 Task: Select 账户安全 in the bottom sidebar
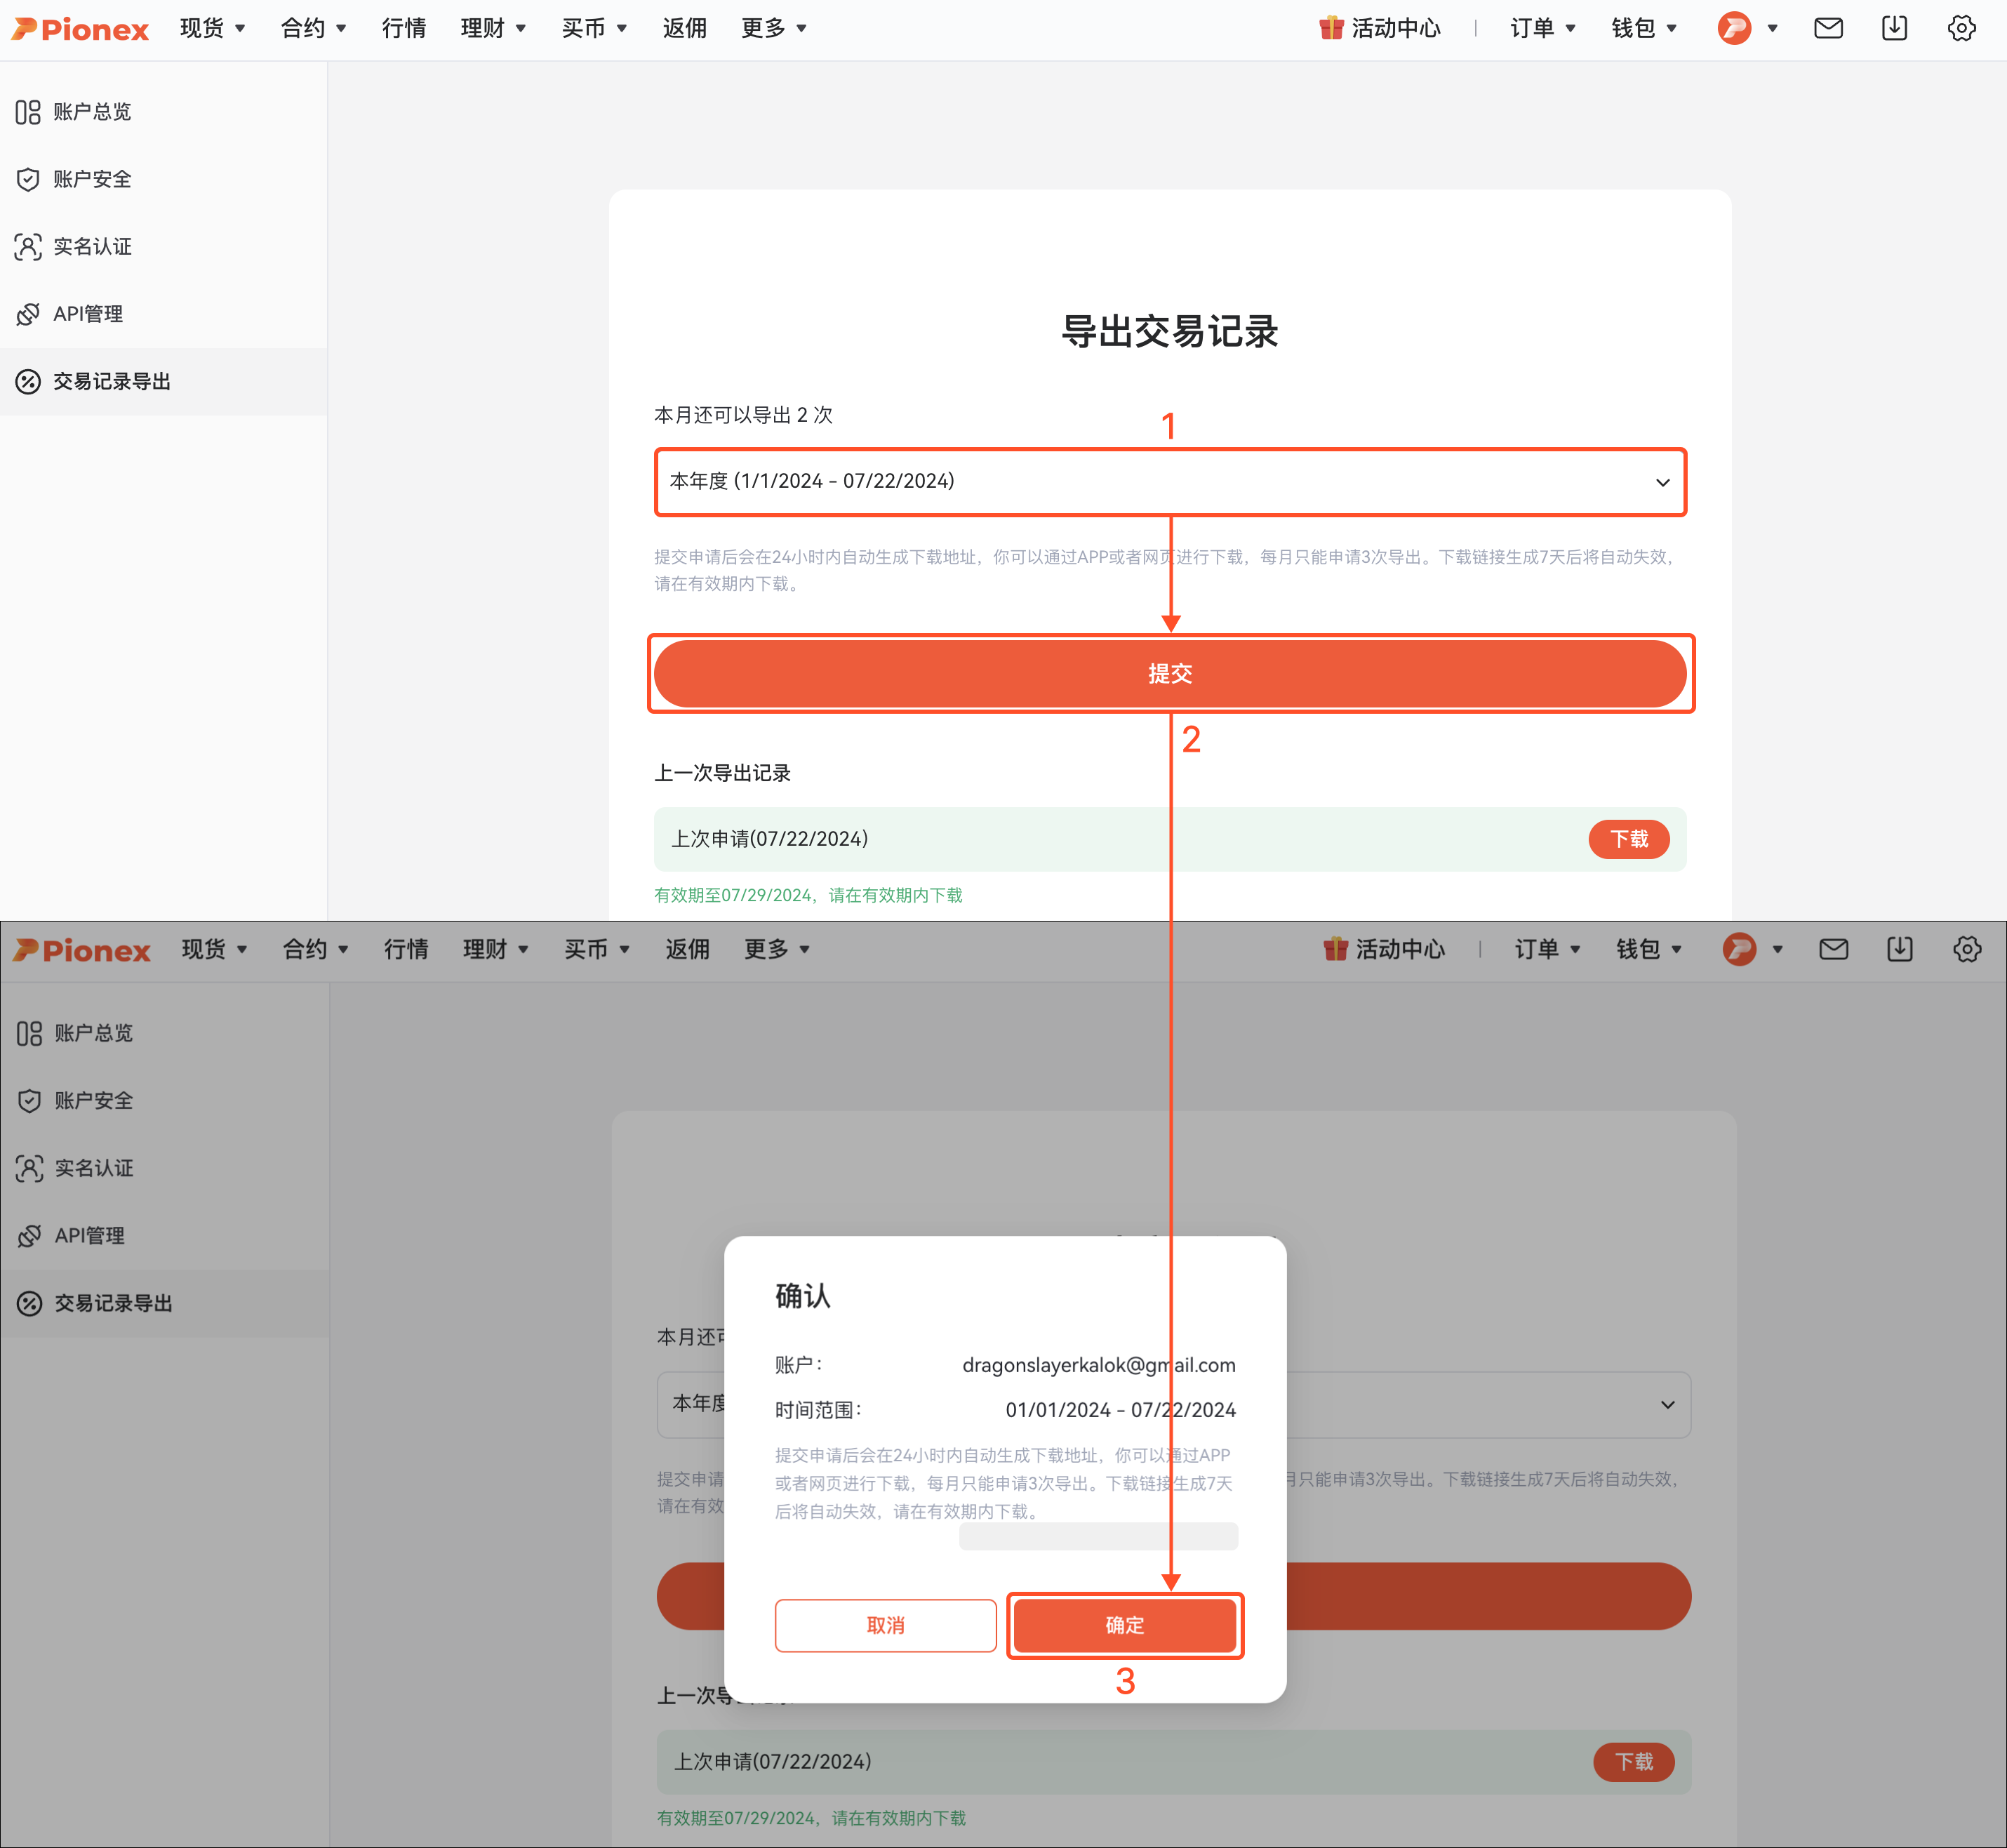164,1101
